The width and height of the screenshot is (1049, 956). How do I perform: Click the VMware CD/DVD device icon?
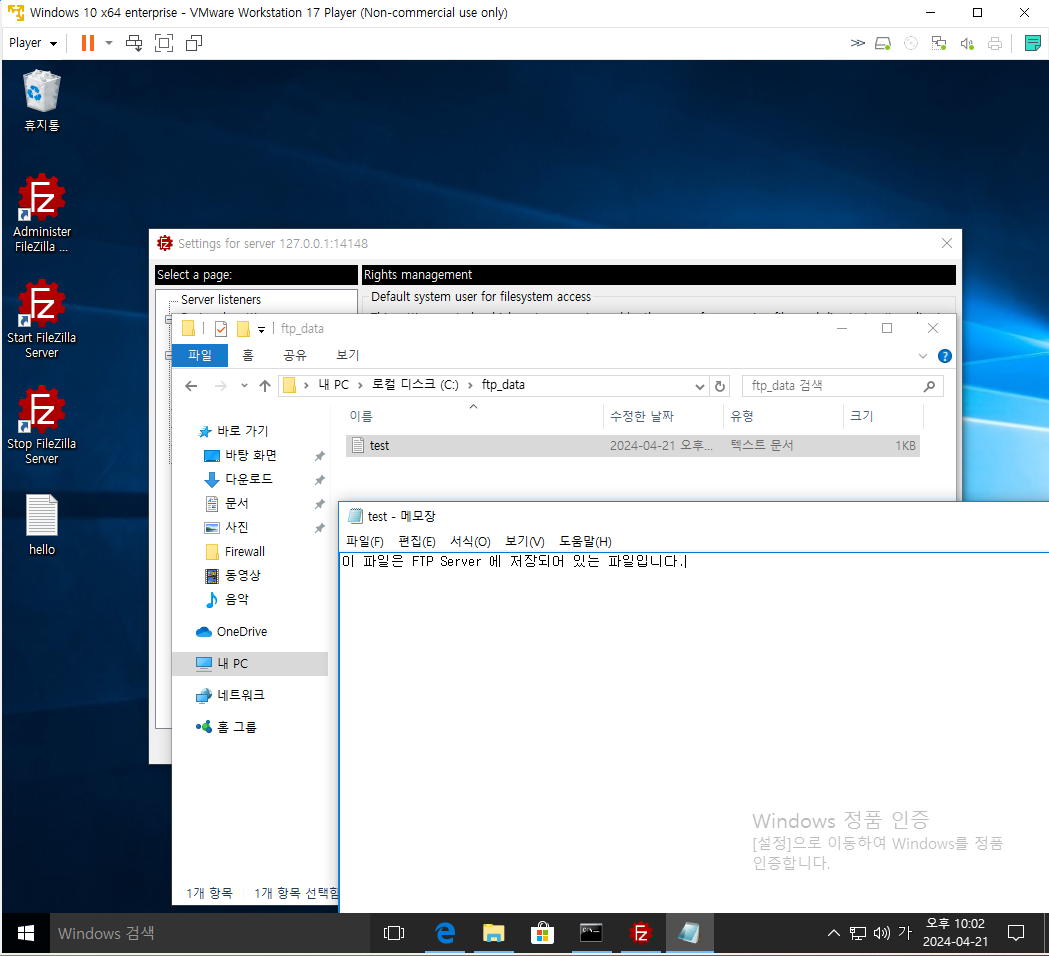911,43
